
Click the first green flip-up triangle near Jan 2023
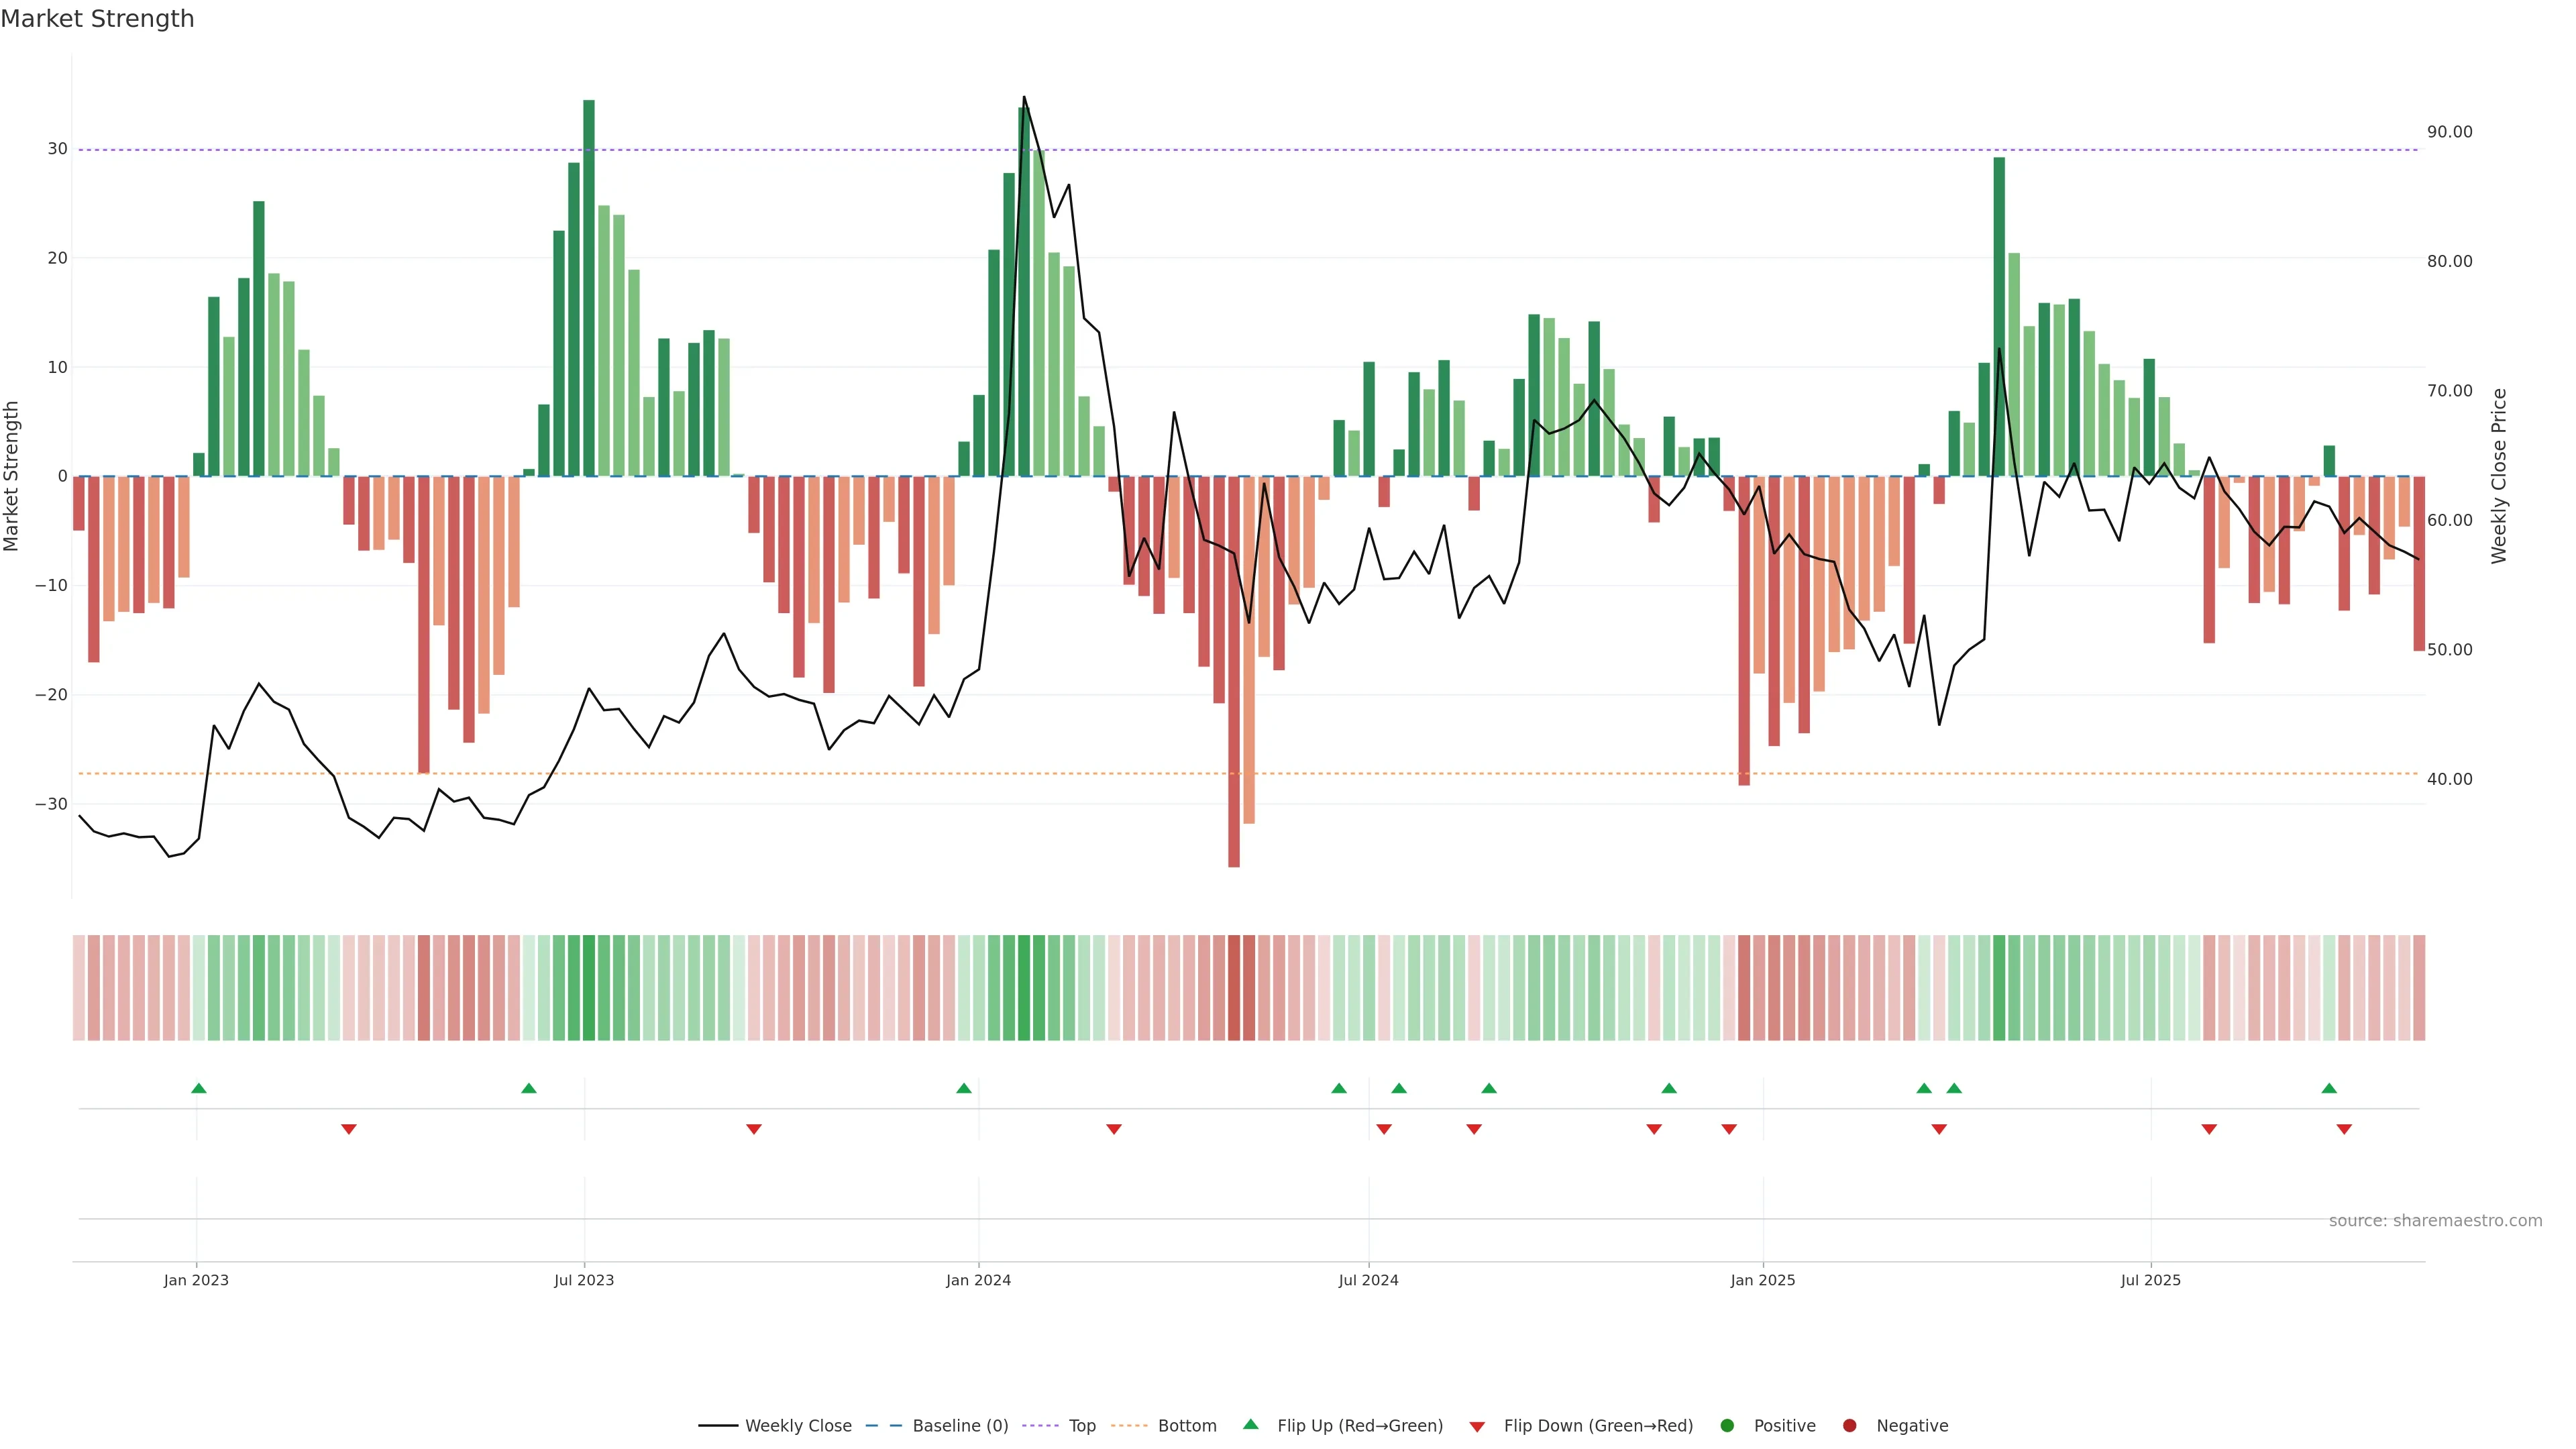[x=199, y=1088]
